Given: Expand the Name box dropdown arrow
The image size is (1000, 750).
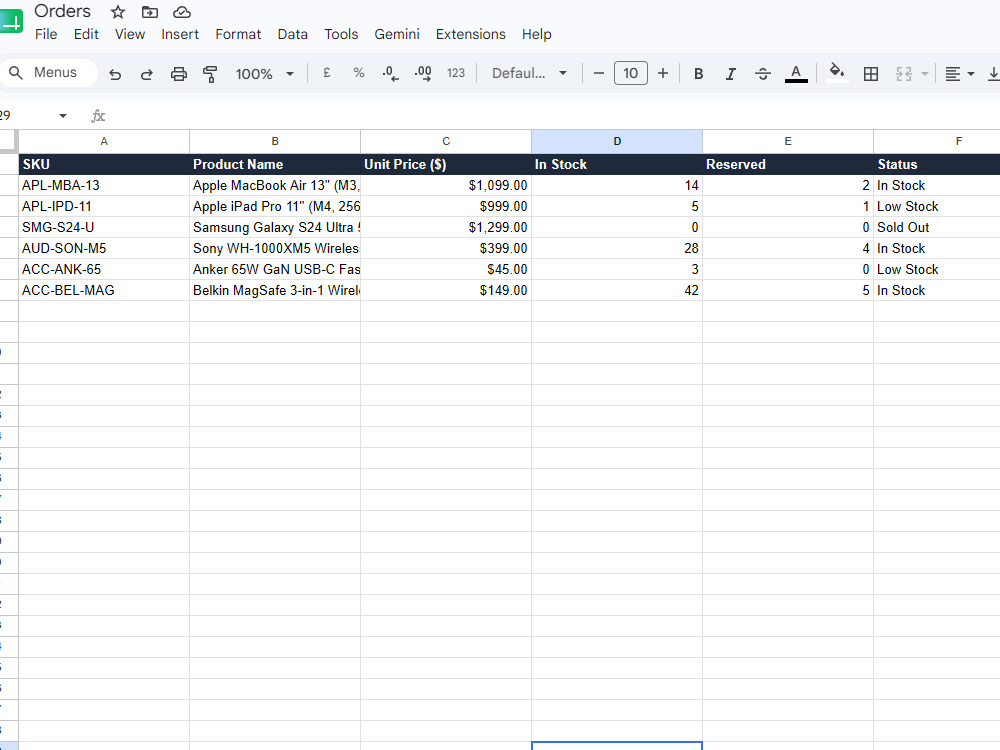Looking at the screenshot, I should point(62,116).
